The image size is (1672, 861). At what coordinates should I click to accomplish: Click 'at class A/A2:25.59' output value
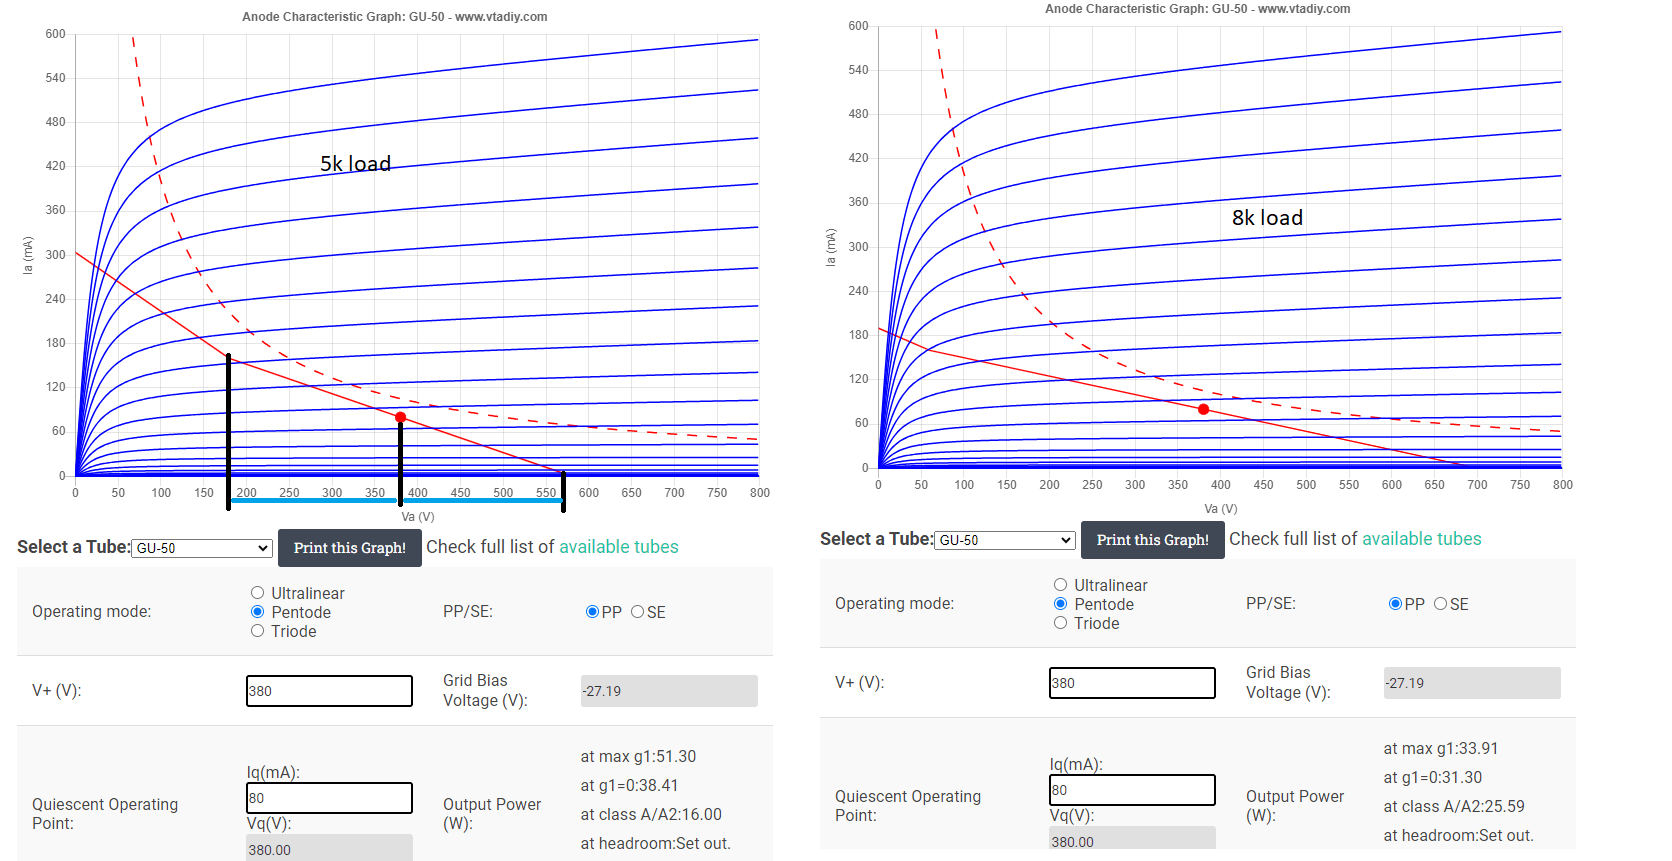point(1454,807)
